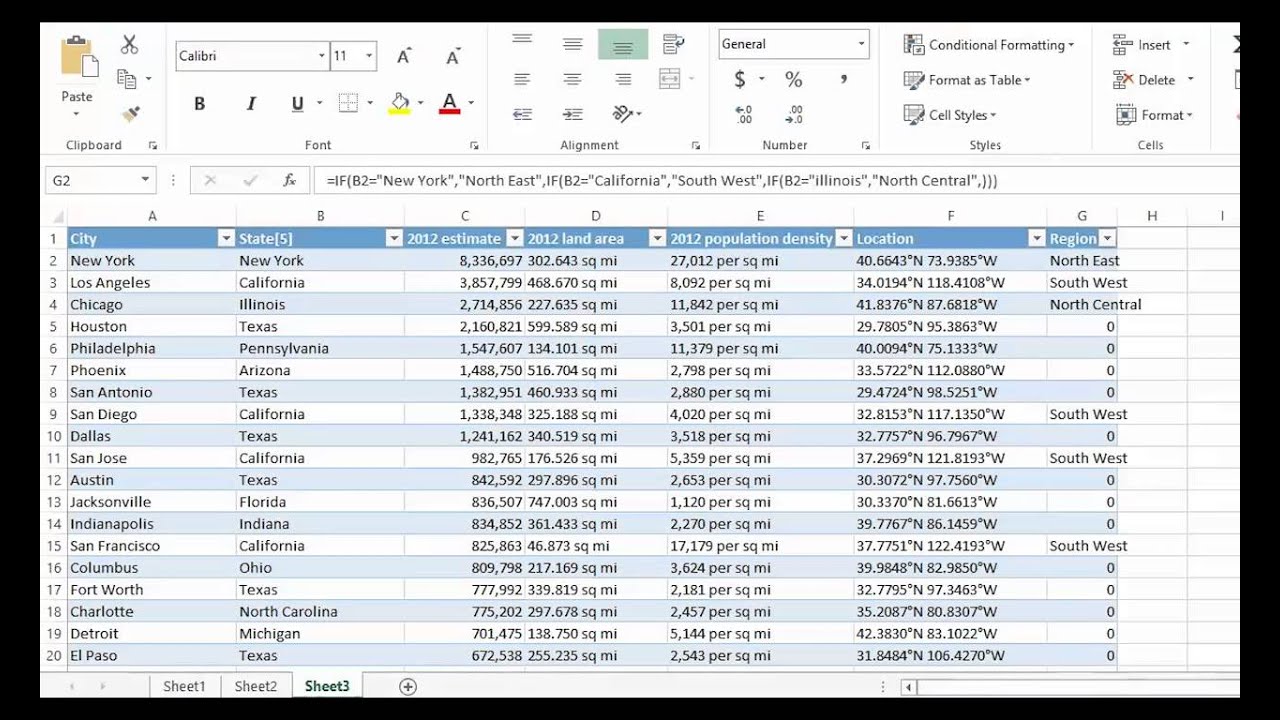Viewport: 1280px width, 720px height.
Task: Decrease font size with the smaller A
Action: point(452,57)
